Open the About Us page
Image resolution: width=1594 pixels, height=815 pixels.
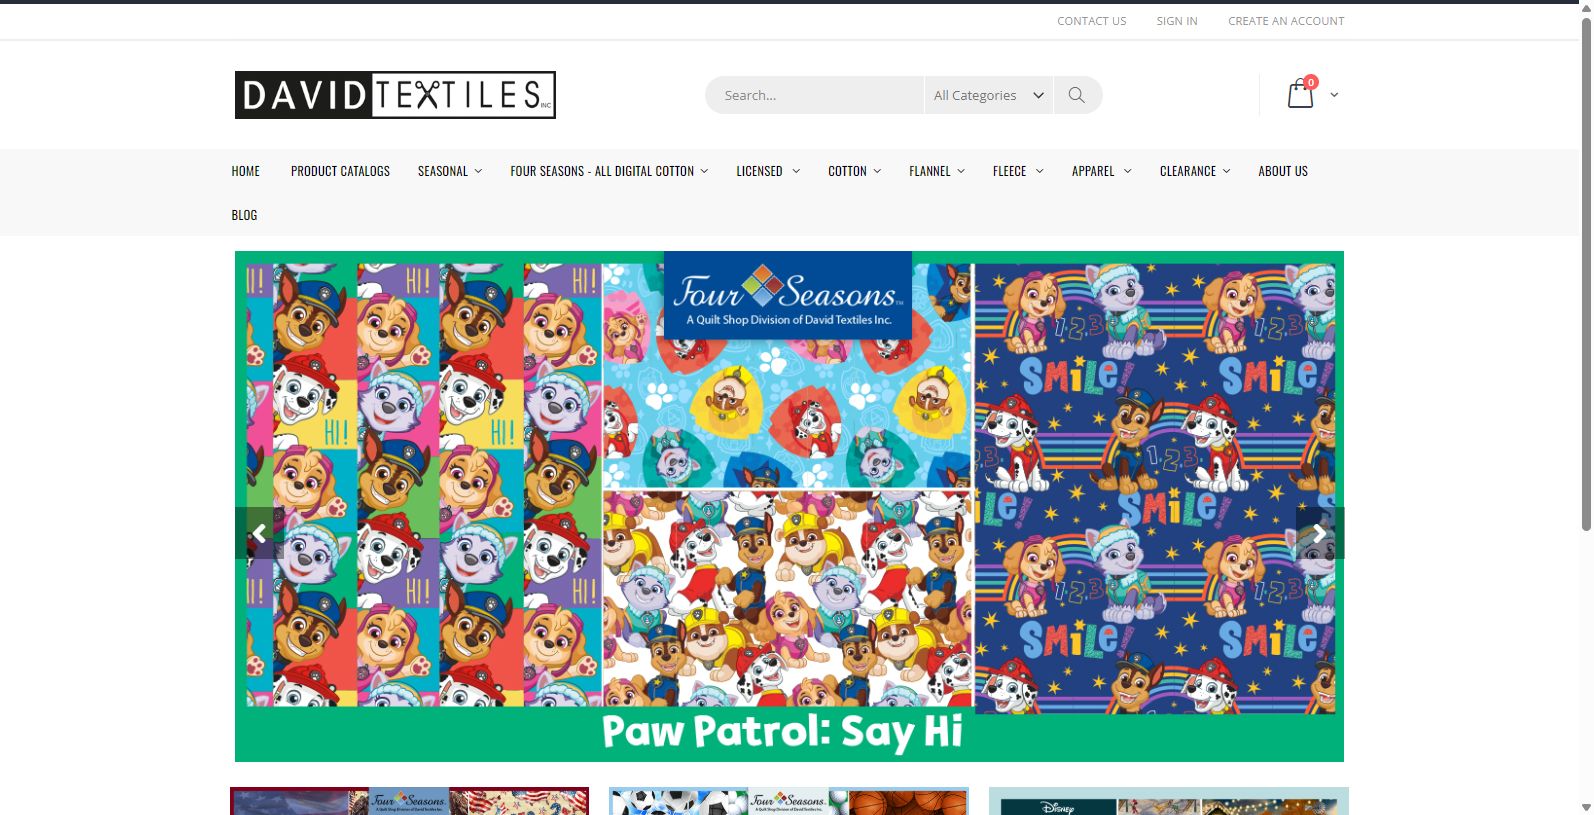[1283, 171]
